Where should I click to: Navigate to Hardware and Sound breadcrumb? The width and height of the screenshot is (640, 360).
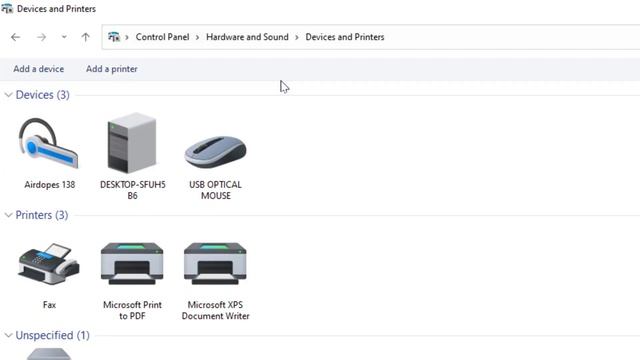tap(247, 37)
